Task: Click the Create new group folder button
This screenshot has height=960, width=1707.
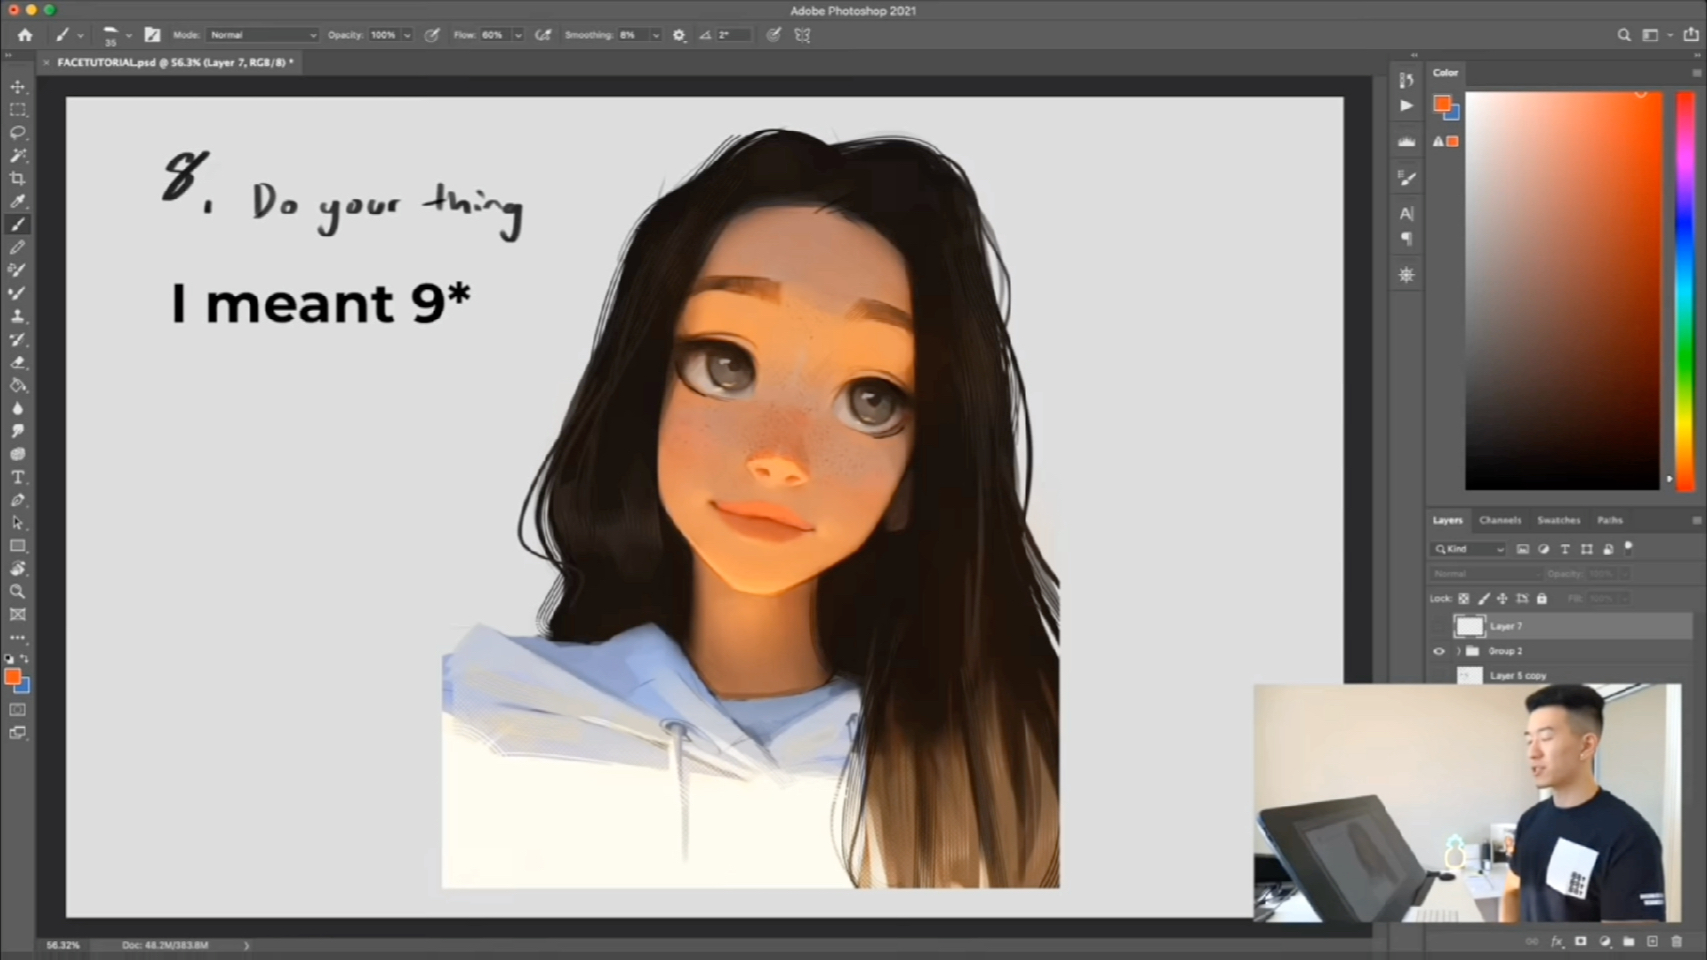Action: (1629, 941)
